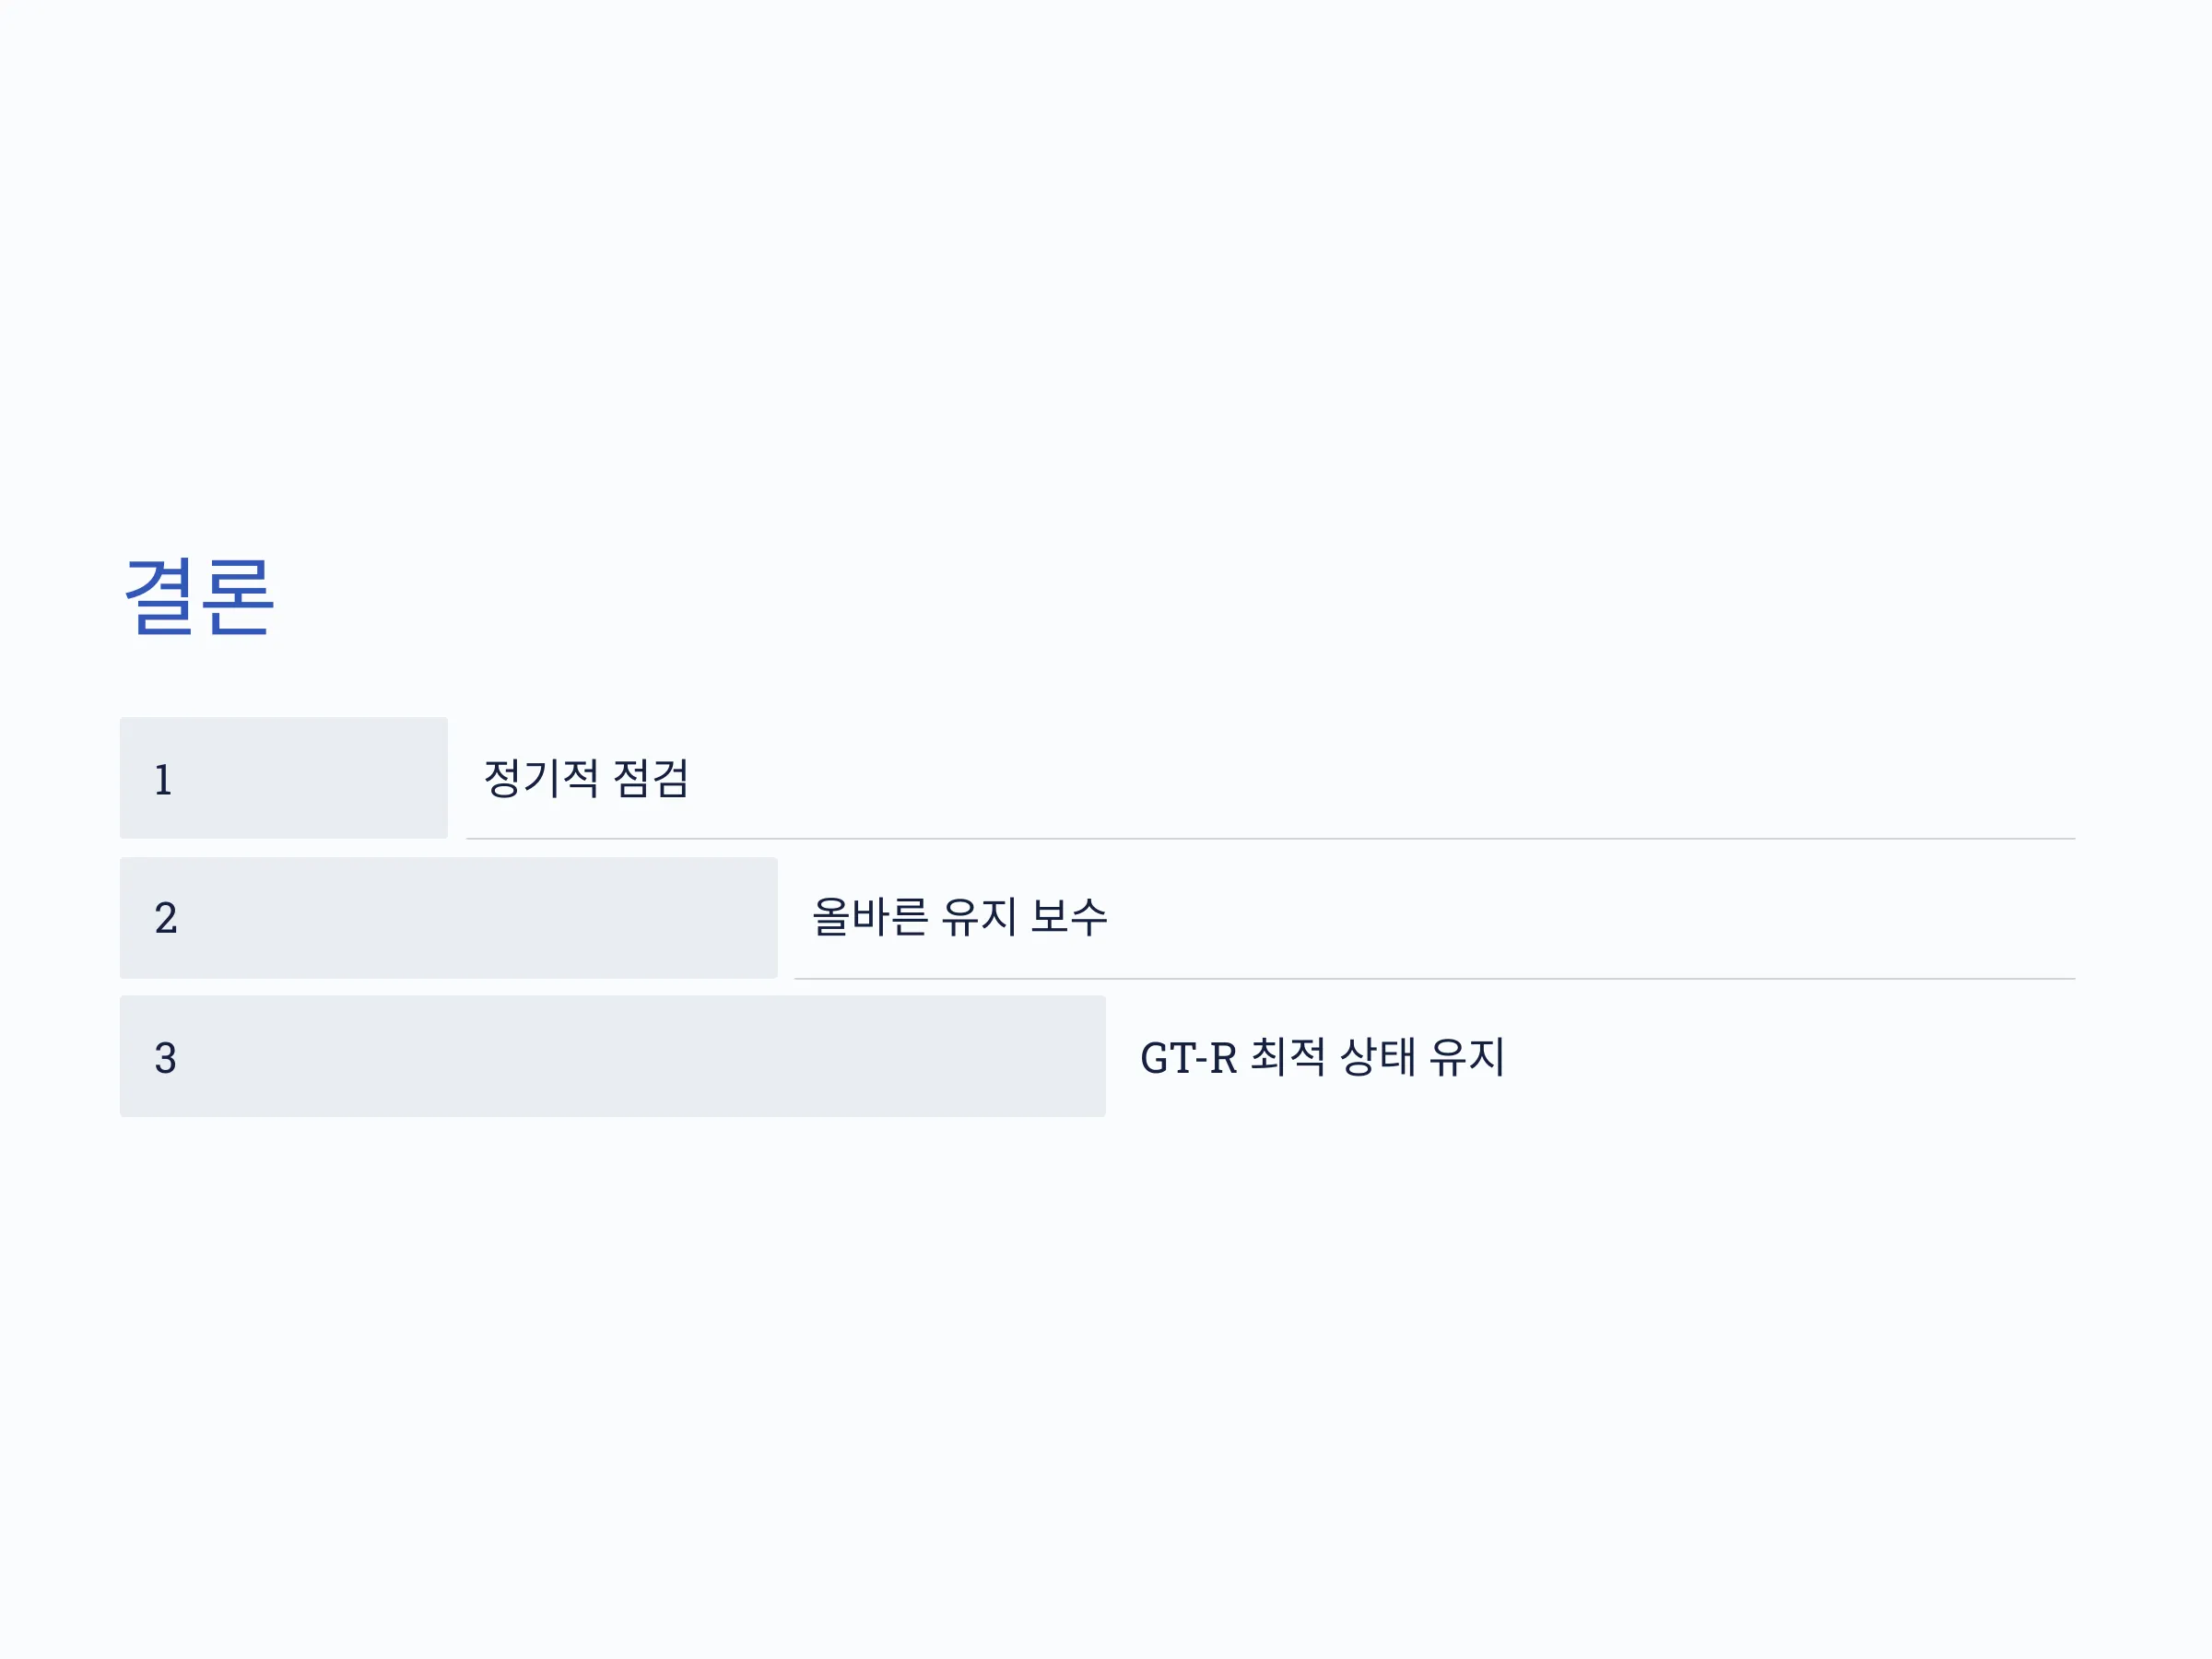This screenshot has height=1659, width=2212.
Task: Click the empty slide area below step 3
Action: point(1106,1390)
